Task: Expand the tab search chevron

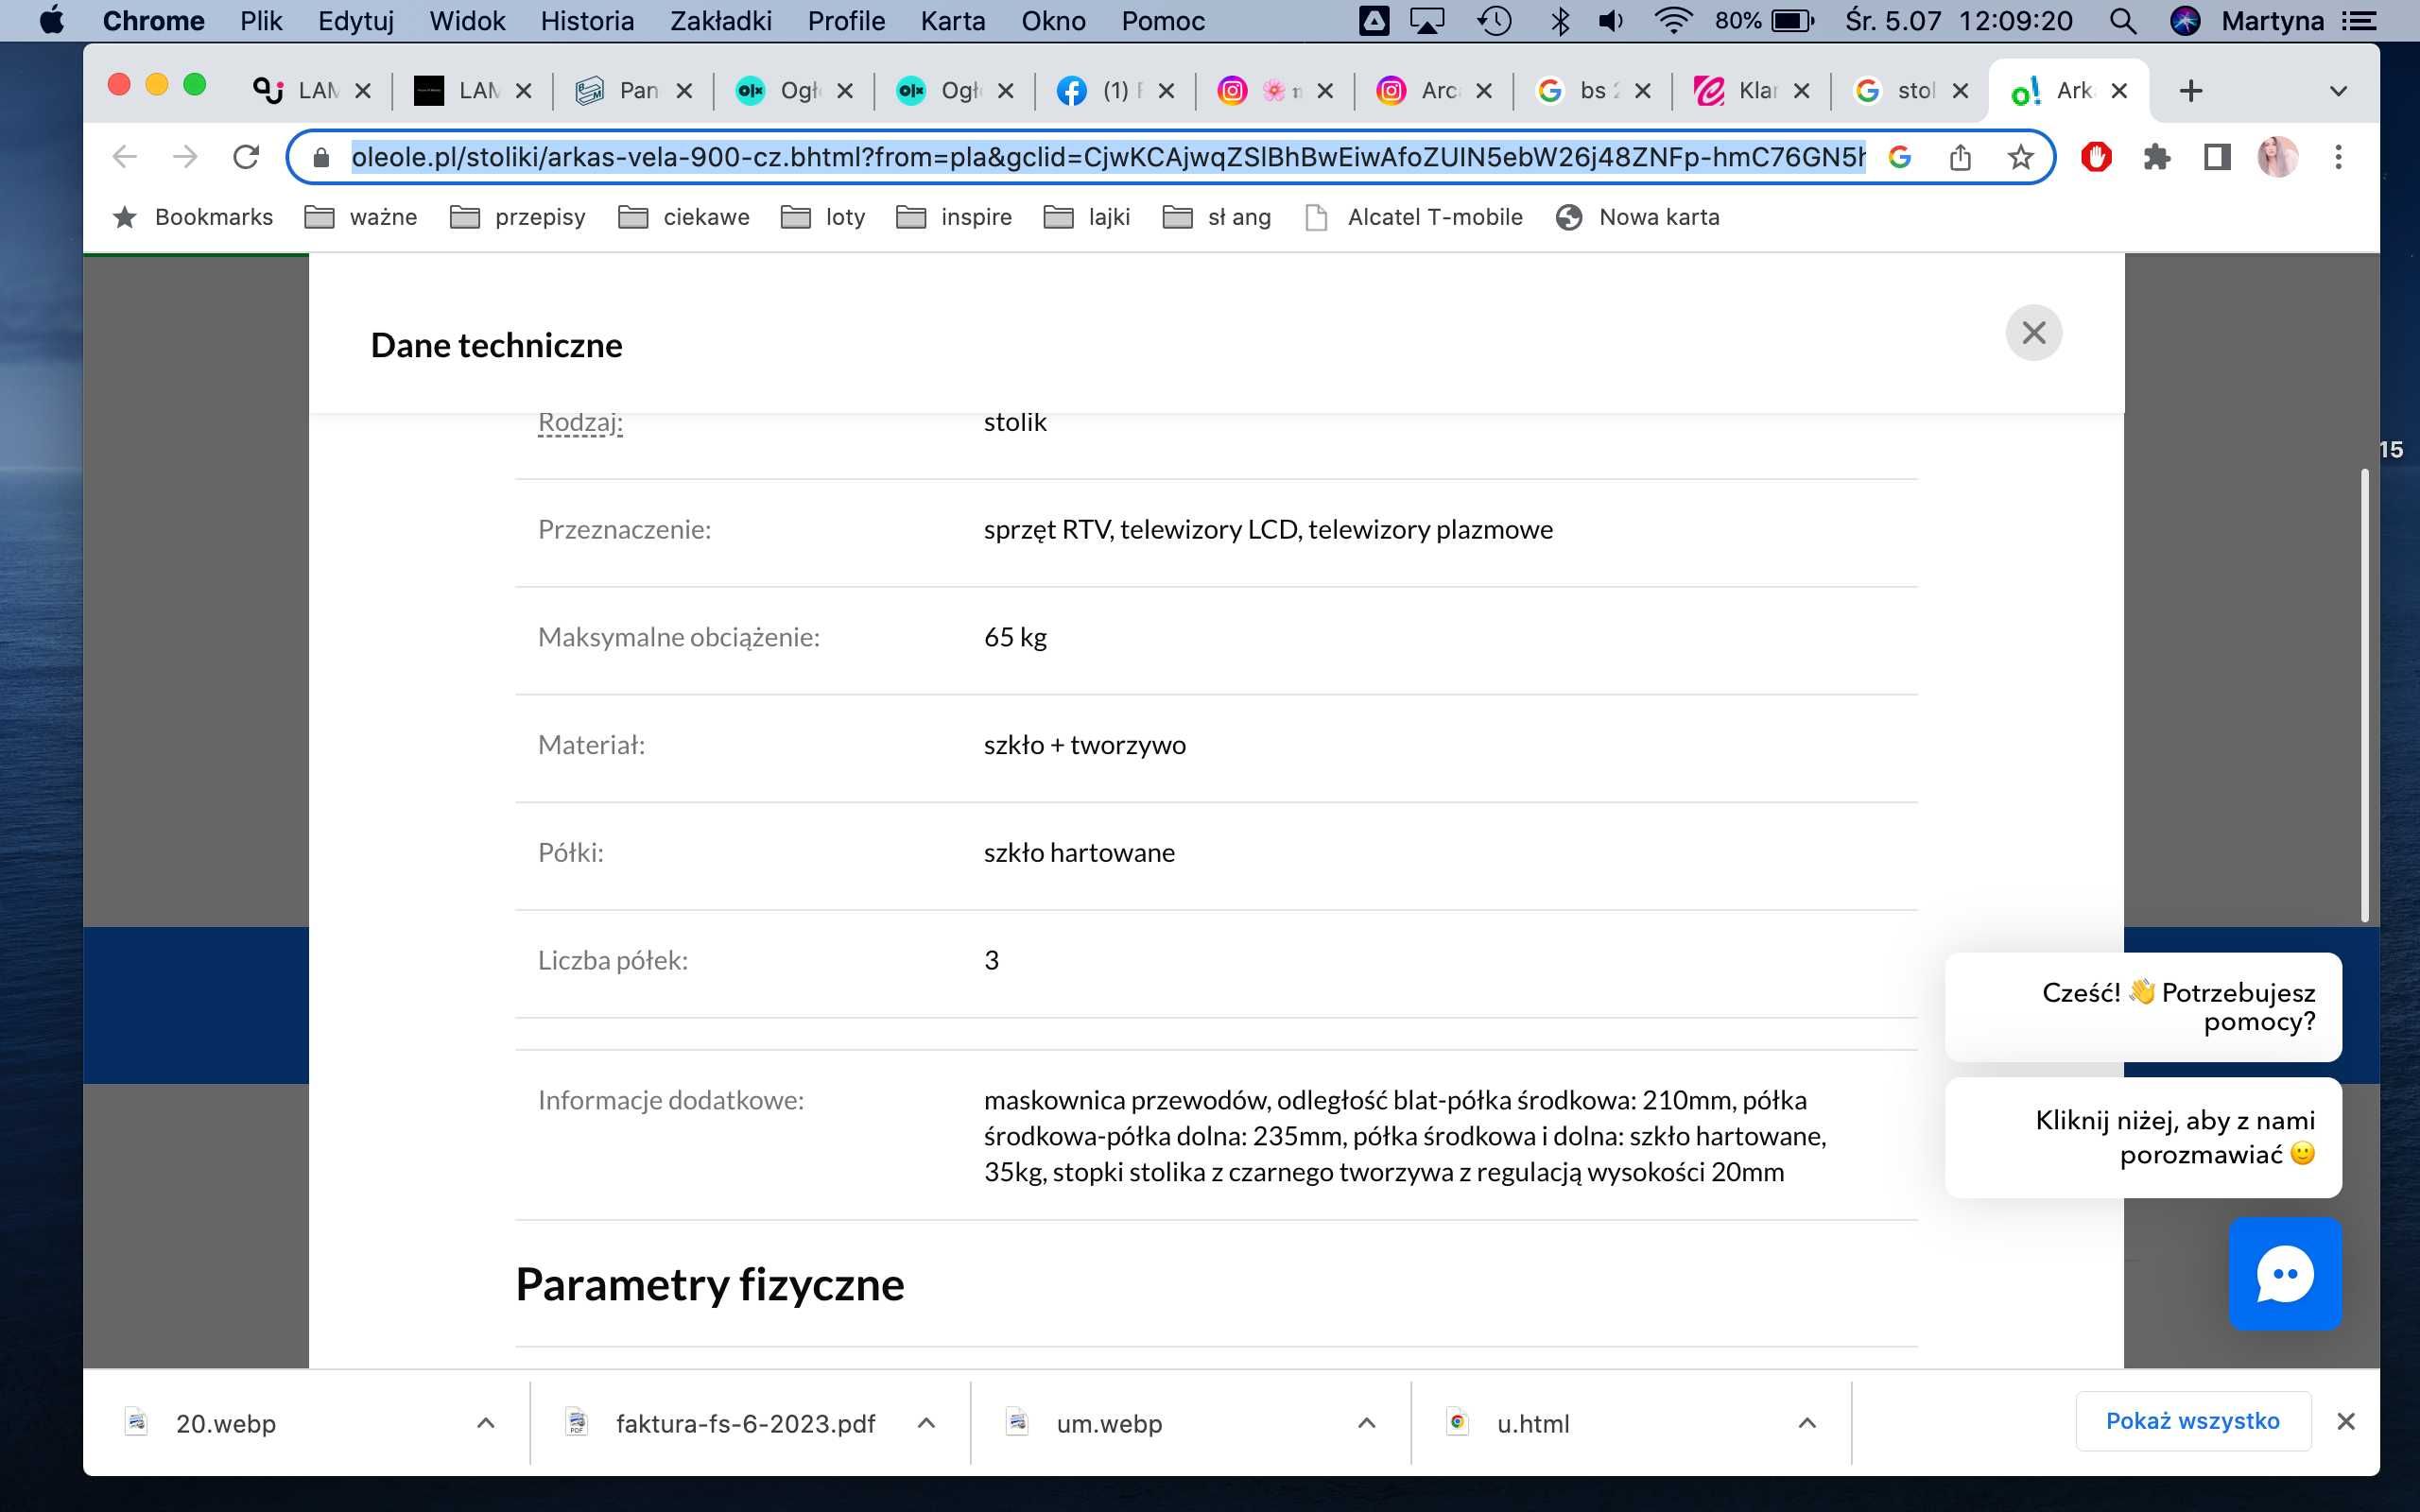Action: pos(2338,91)
